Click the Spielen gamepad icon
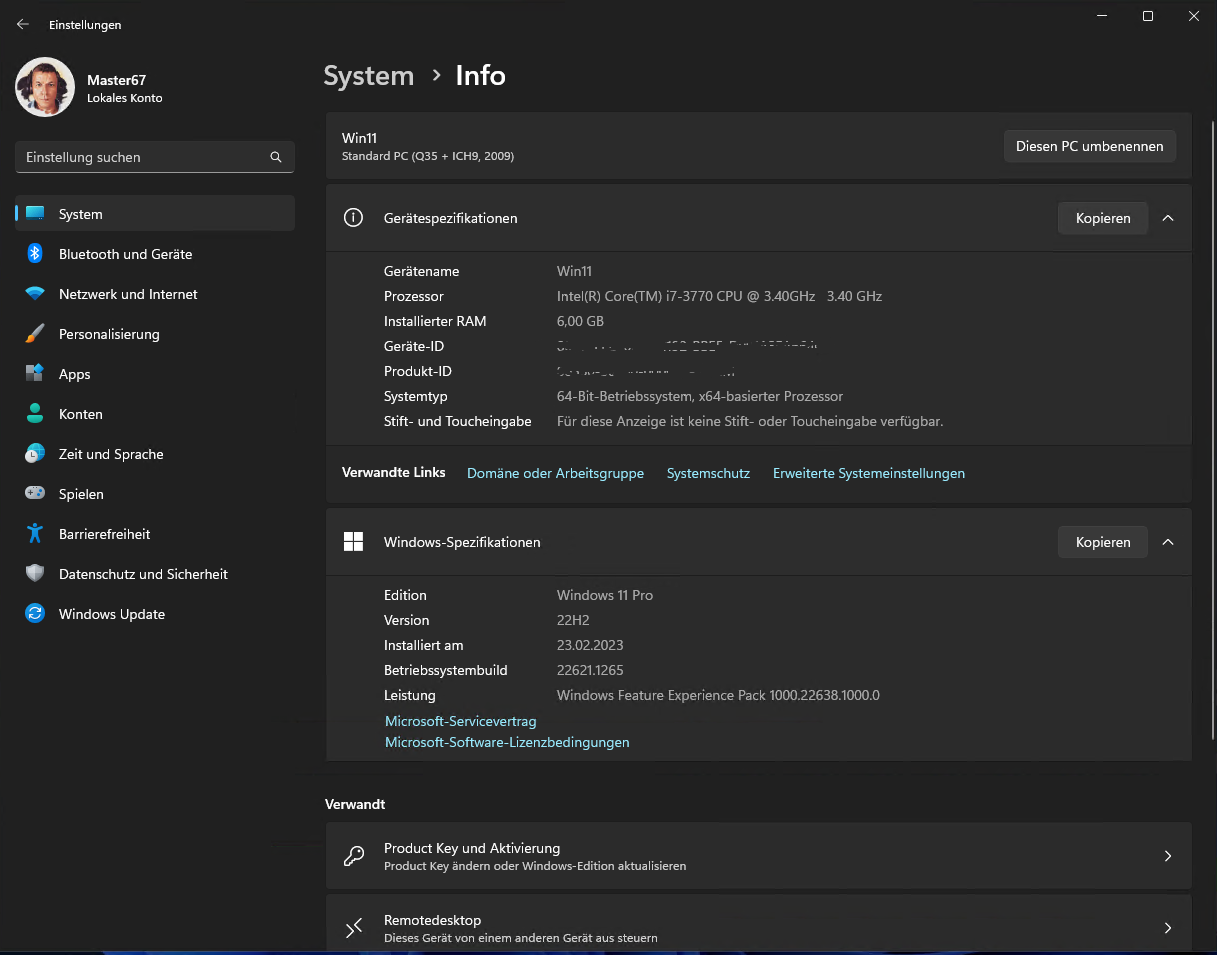 tap(35, 494)
